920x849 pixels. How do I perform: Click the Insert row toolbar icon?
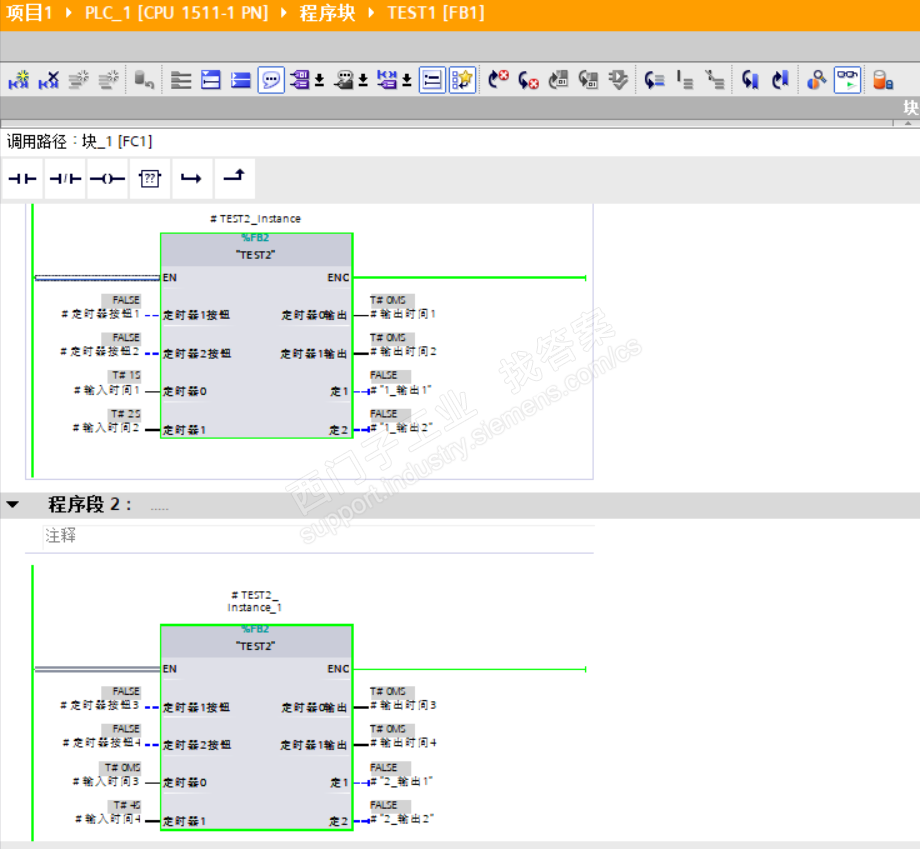click(x=79, y=80)
